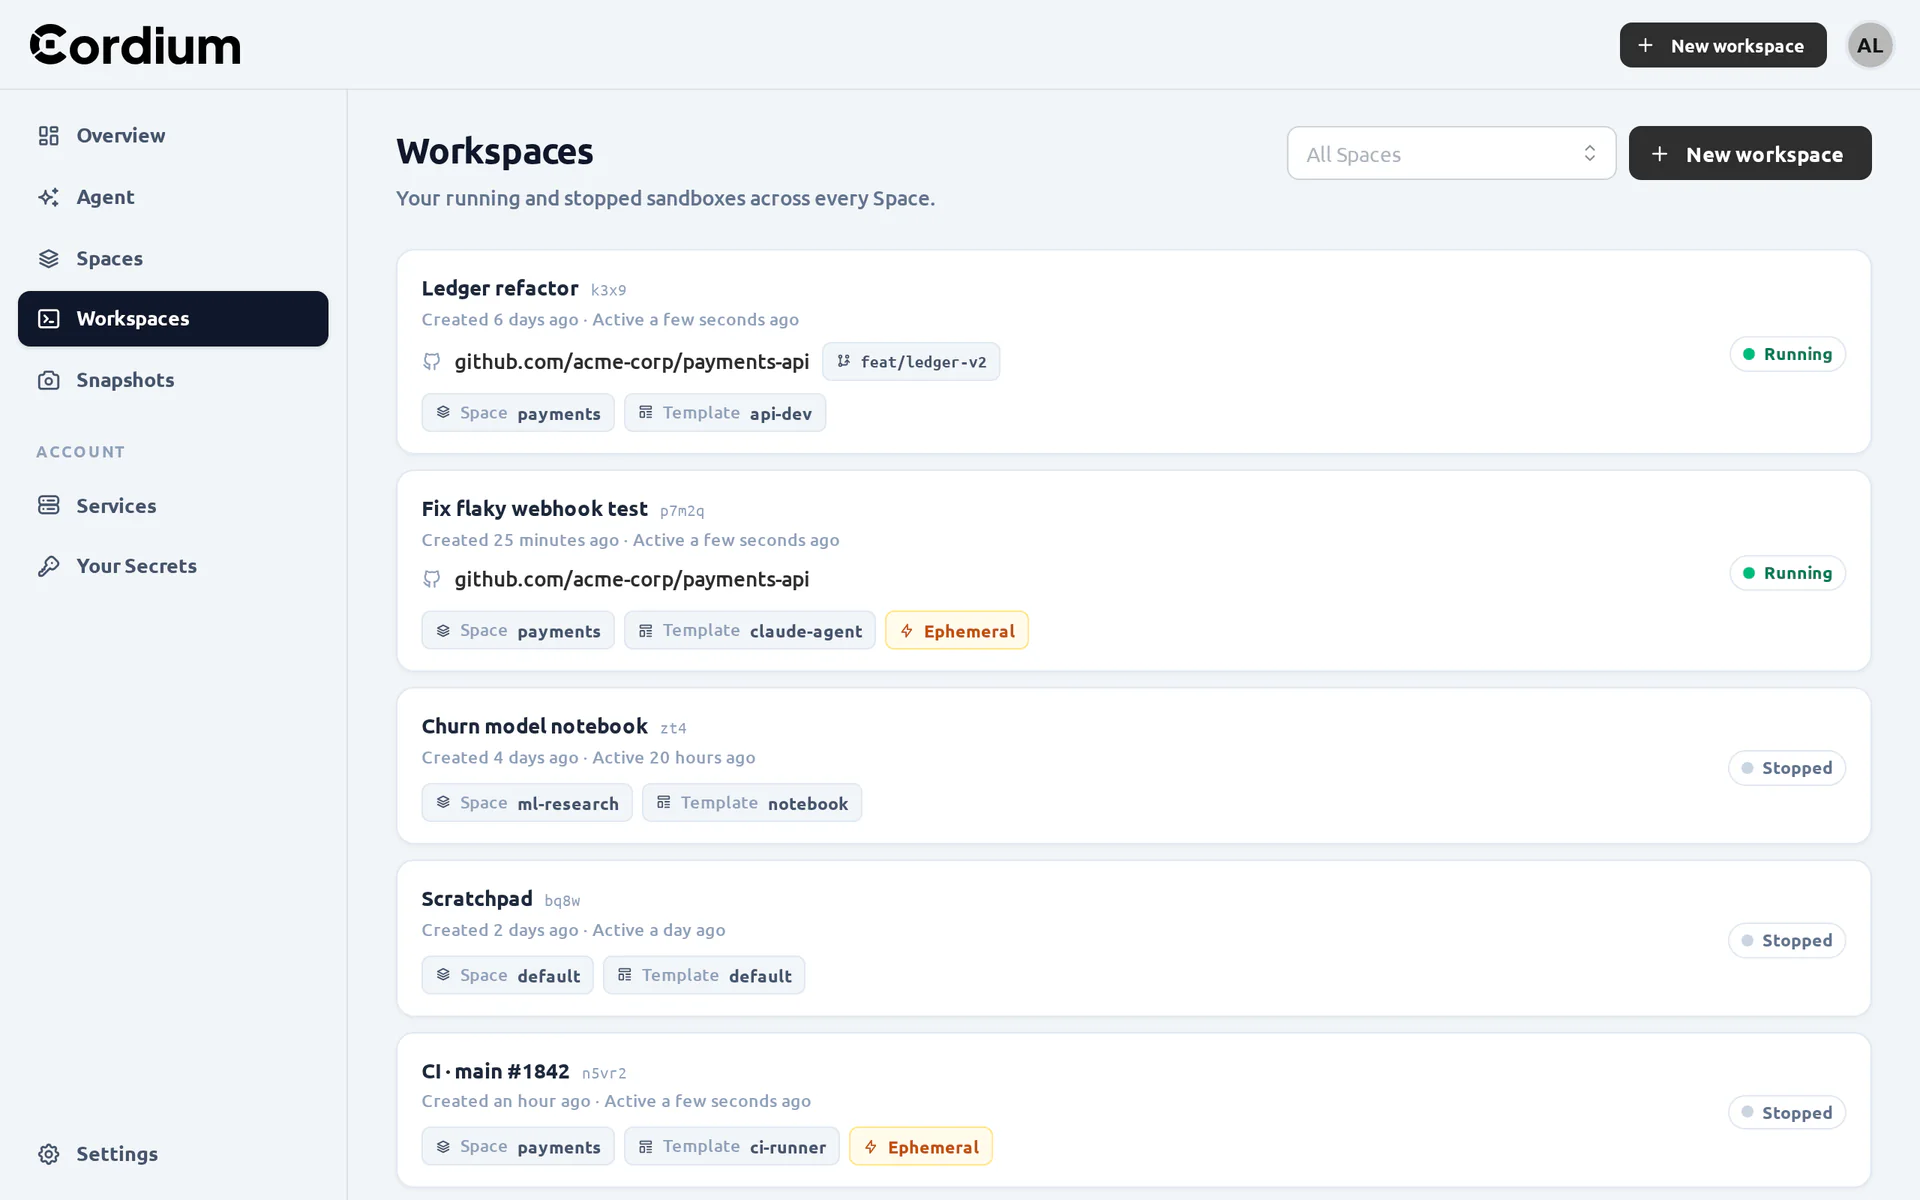The image size is (1920, 1200).
Task: Click the Snapshots camera icon
Action: 48,380
